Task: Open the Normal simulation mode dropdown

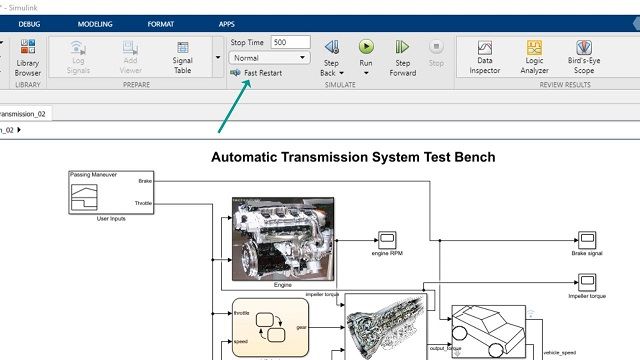Action: pyautogui.click(x=269, y=58)
